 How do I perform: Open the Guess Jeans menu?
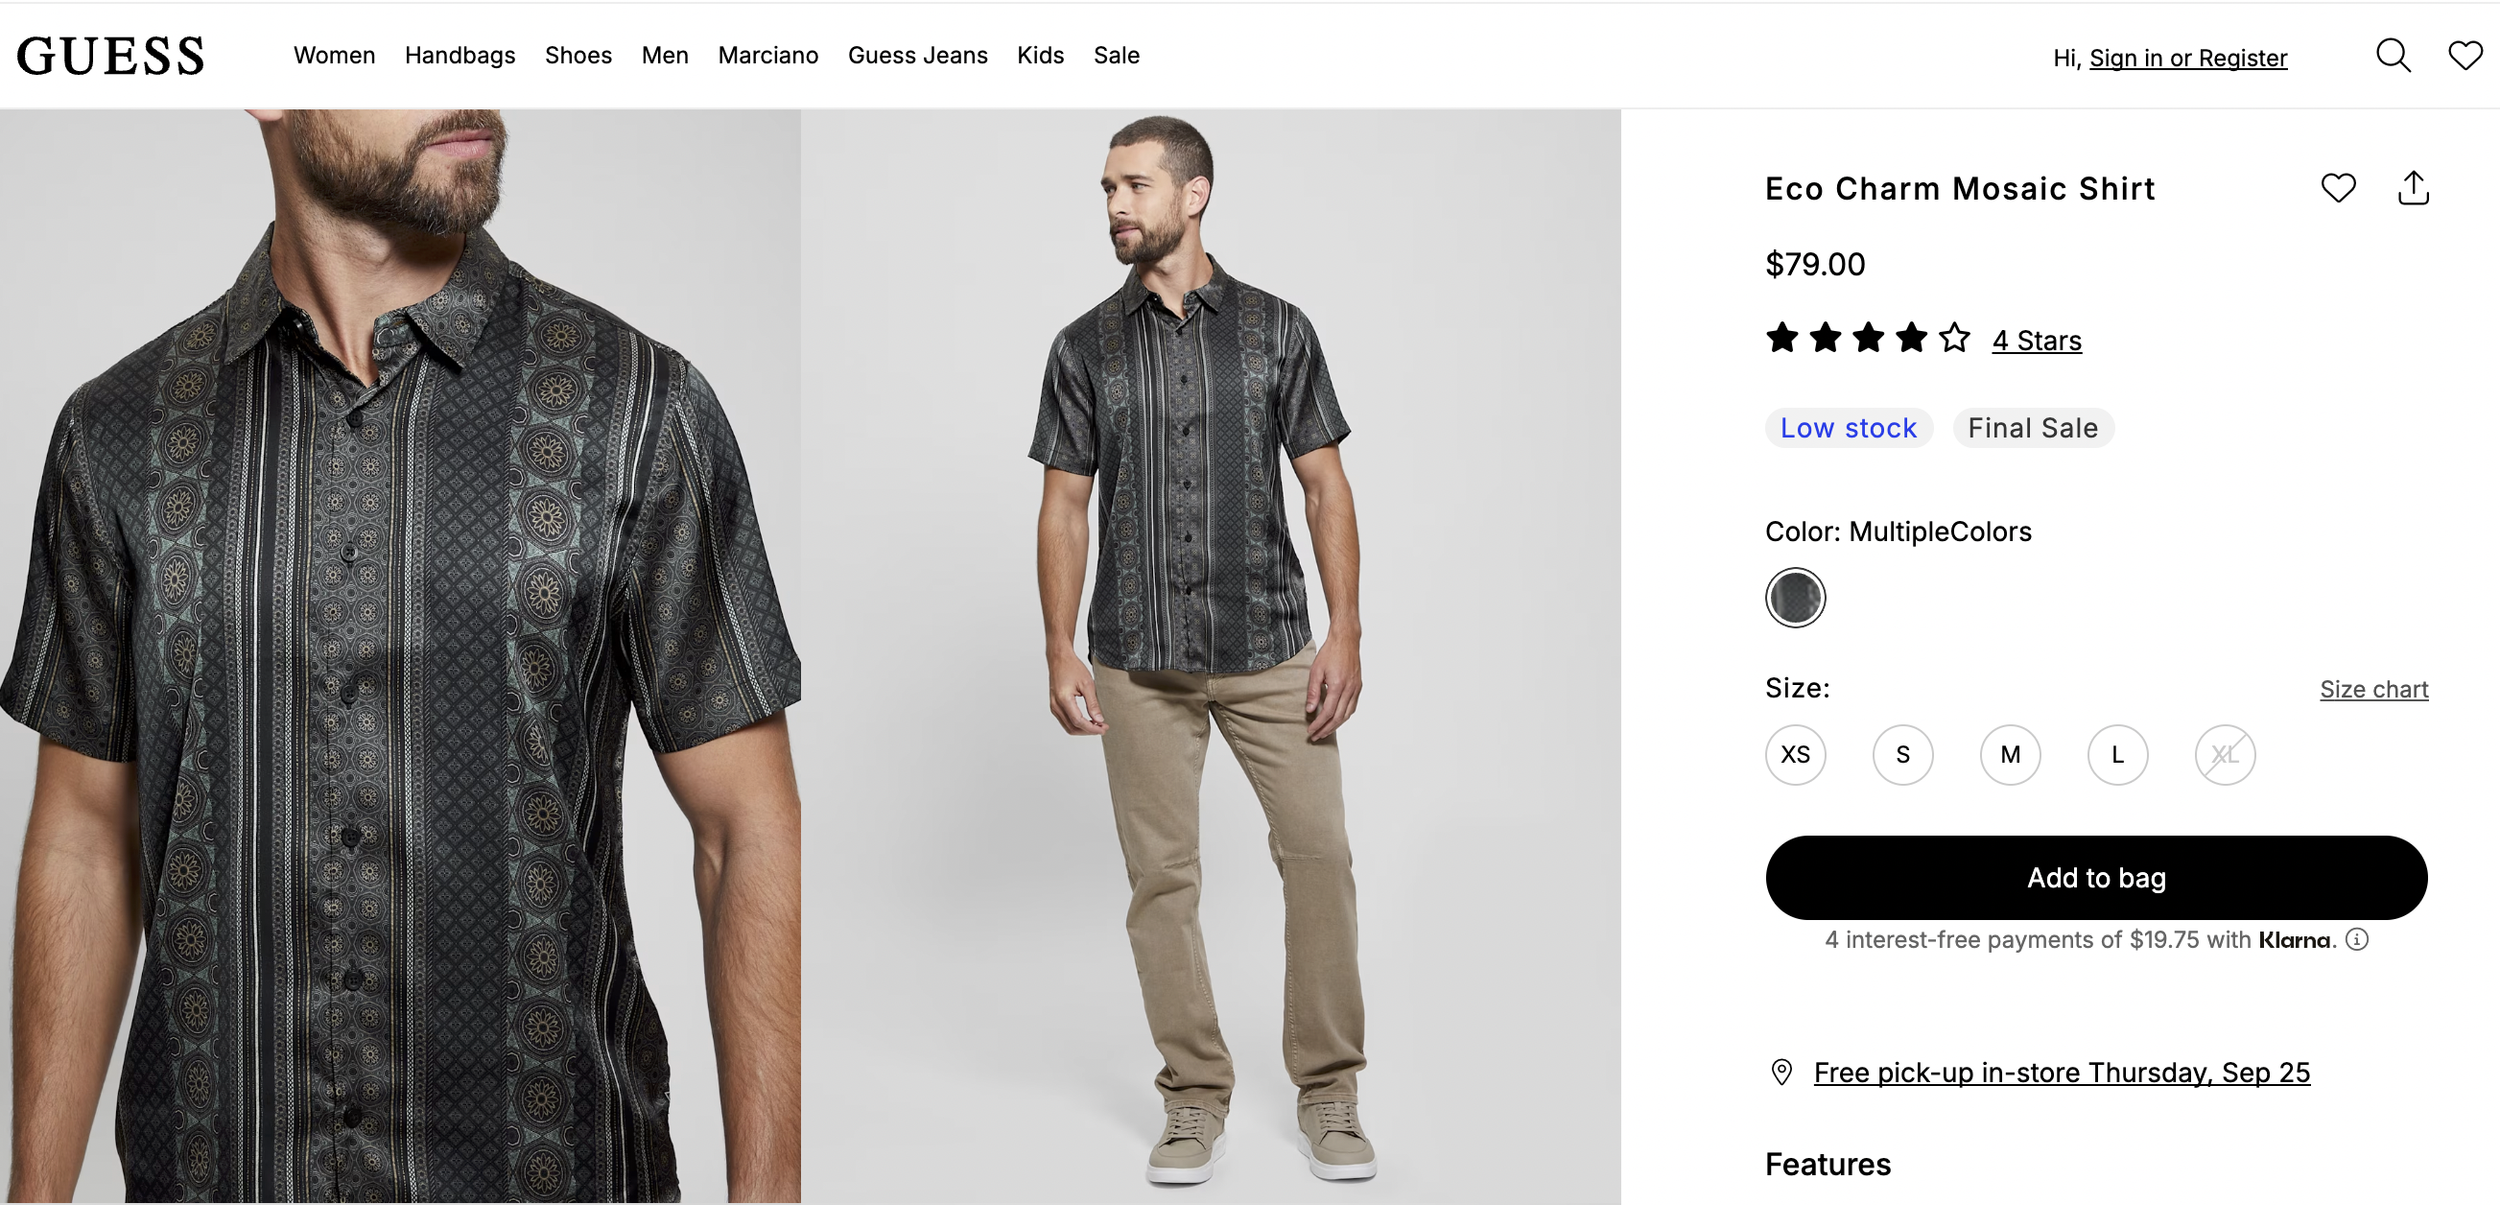pos(917,56)
